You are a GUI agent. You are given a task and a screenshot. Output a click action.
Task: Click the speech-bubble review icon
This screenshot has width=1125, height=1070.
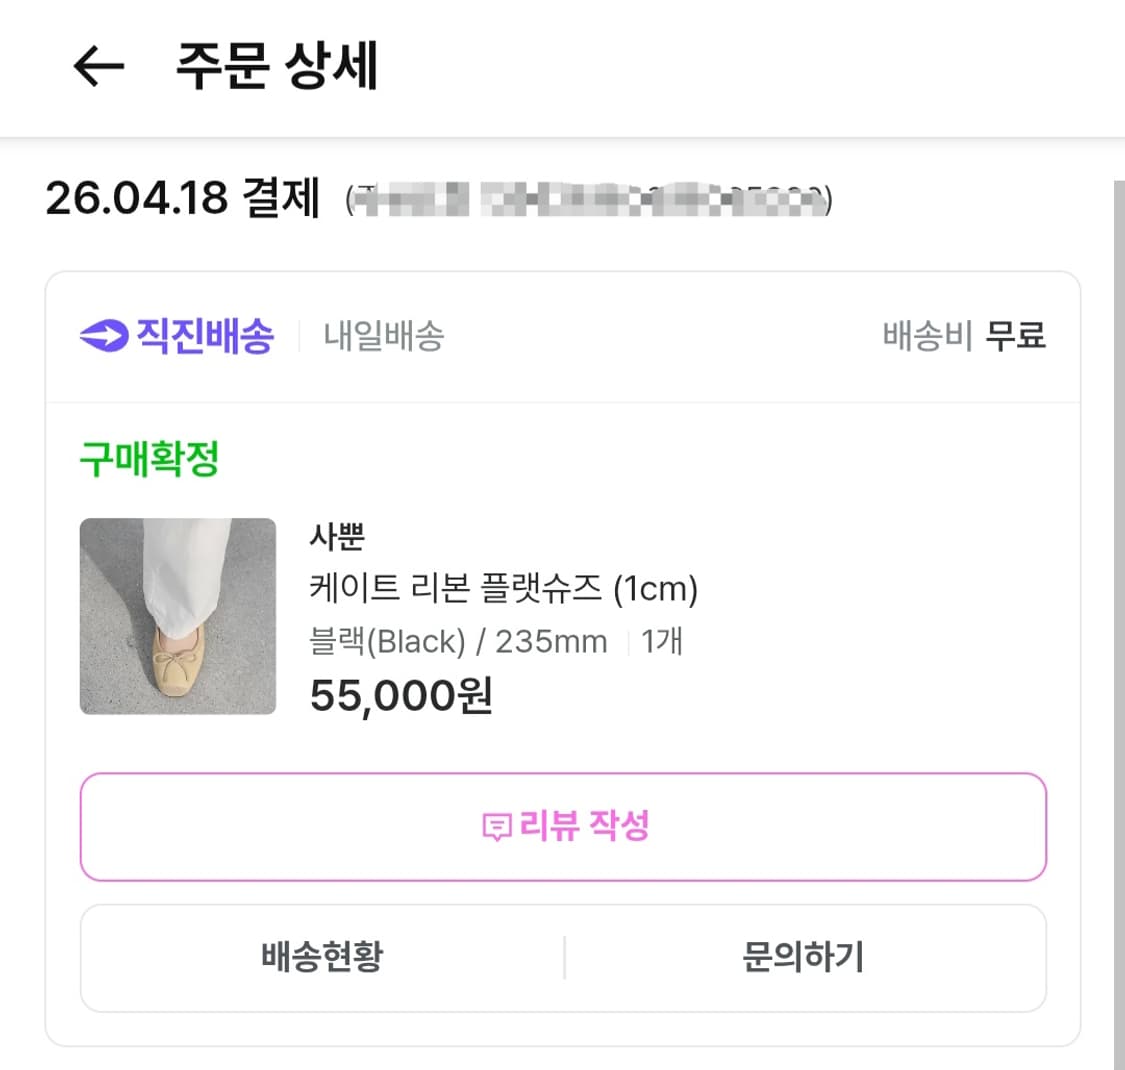click(495, 827)
